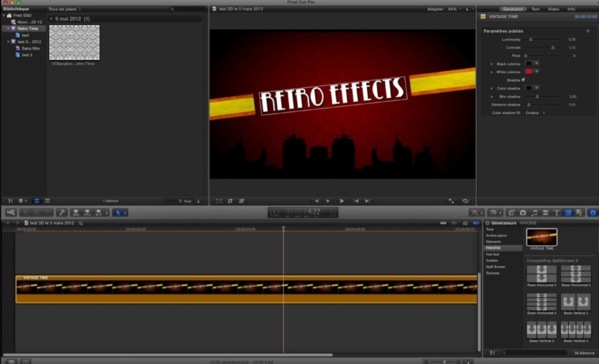Switch Event browser to list view
Image resolution: width=599 pixels, height=364 pixels.
click(47, 201)
